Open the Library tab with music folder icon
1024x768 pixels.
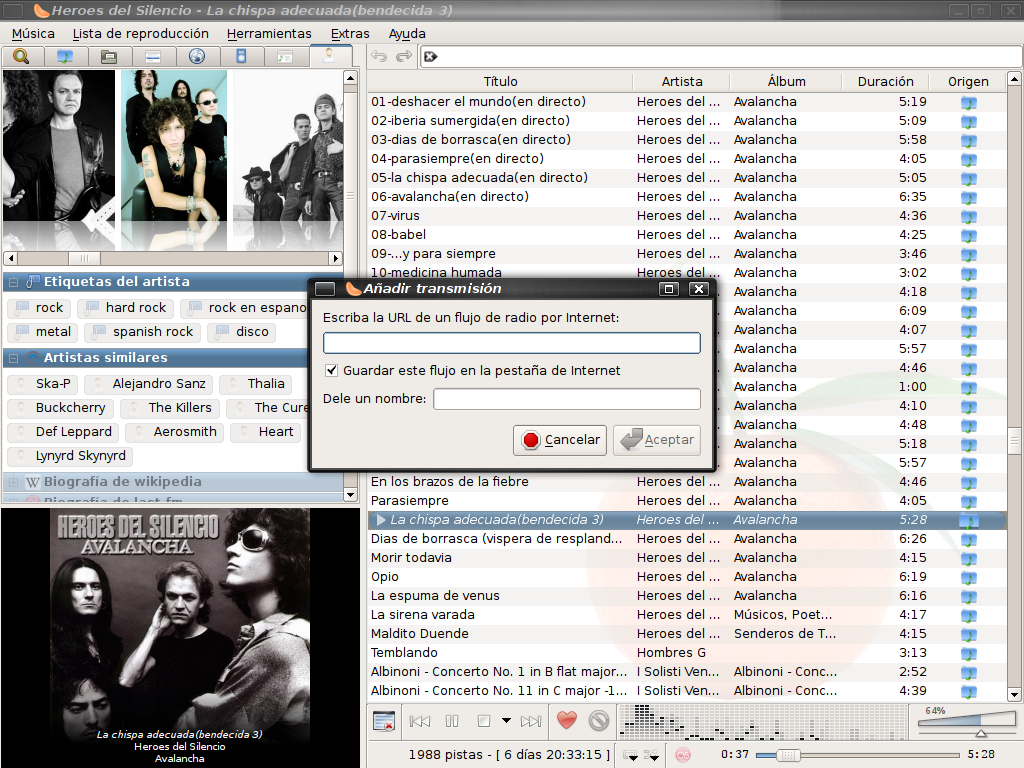click(x=65, y=57)
